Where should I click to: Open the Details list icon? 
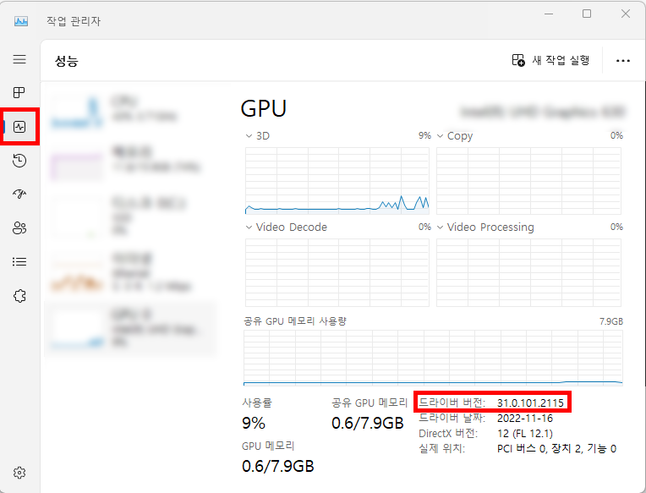point(19,262)
